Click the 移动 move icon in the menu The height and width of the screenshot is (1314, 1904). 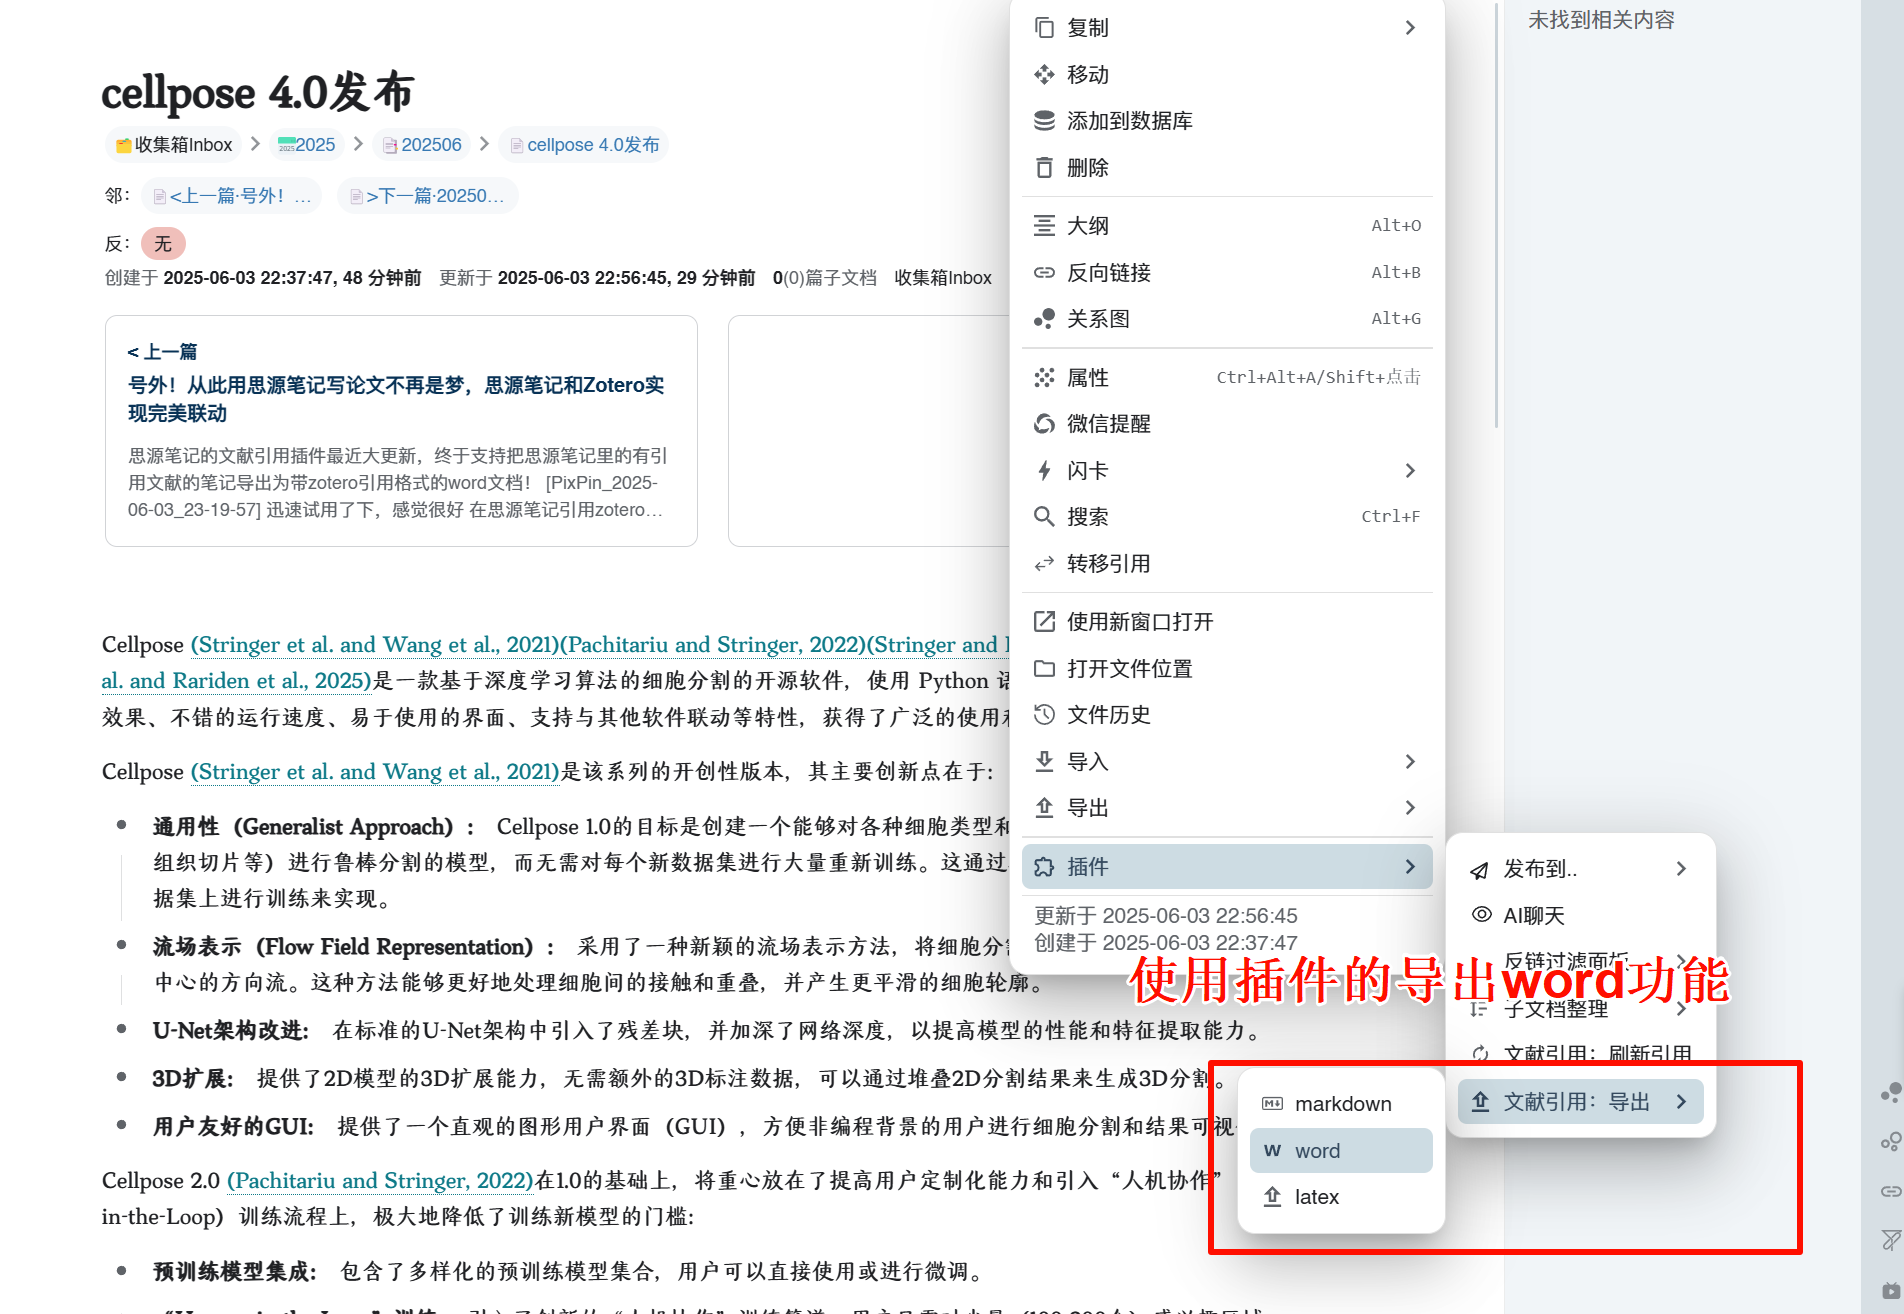[x=1044, y=75]
